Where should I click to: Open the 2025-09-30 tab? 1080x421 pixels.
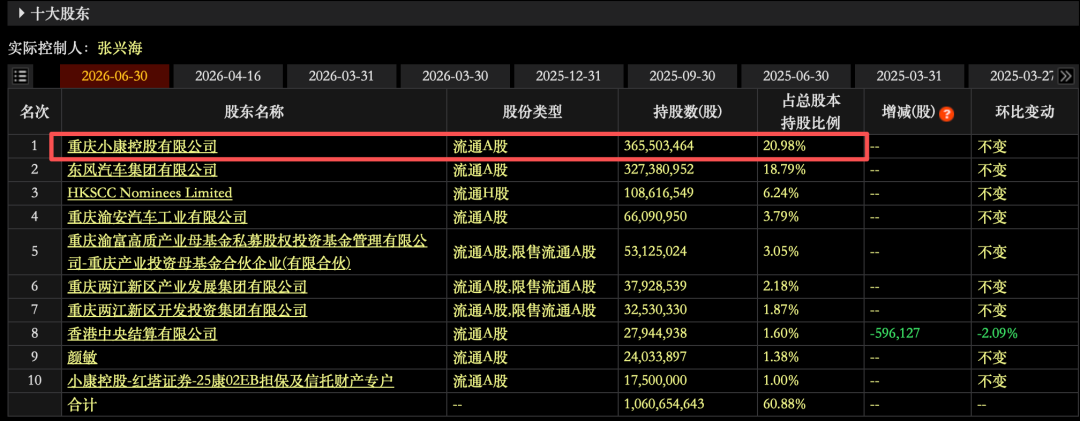tap(683, 76)
